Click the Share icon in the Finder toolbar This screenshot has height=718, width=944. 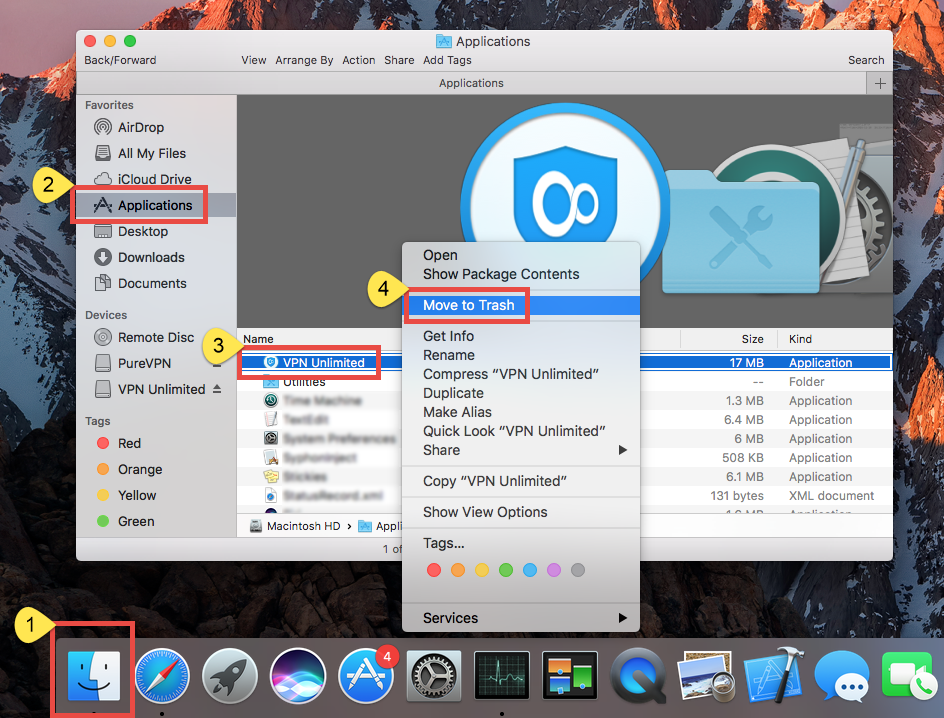coord(399,60)
